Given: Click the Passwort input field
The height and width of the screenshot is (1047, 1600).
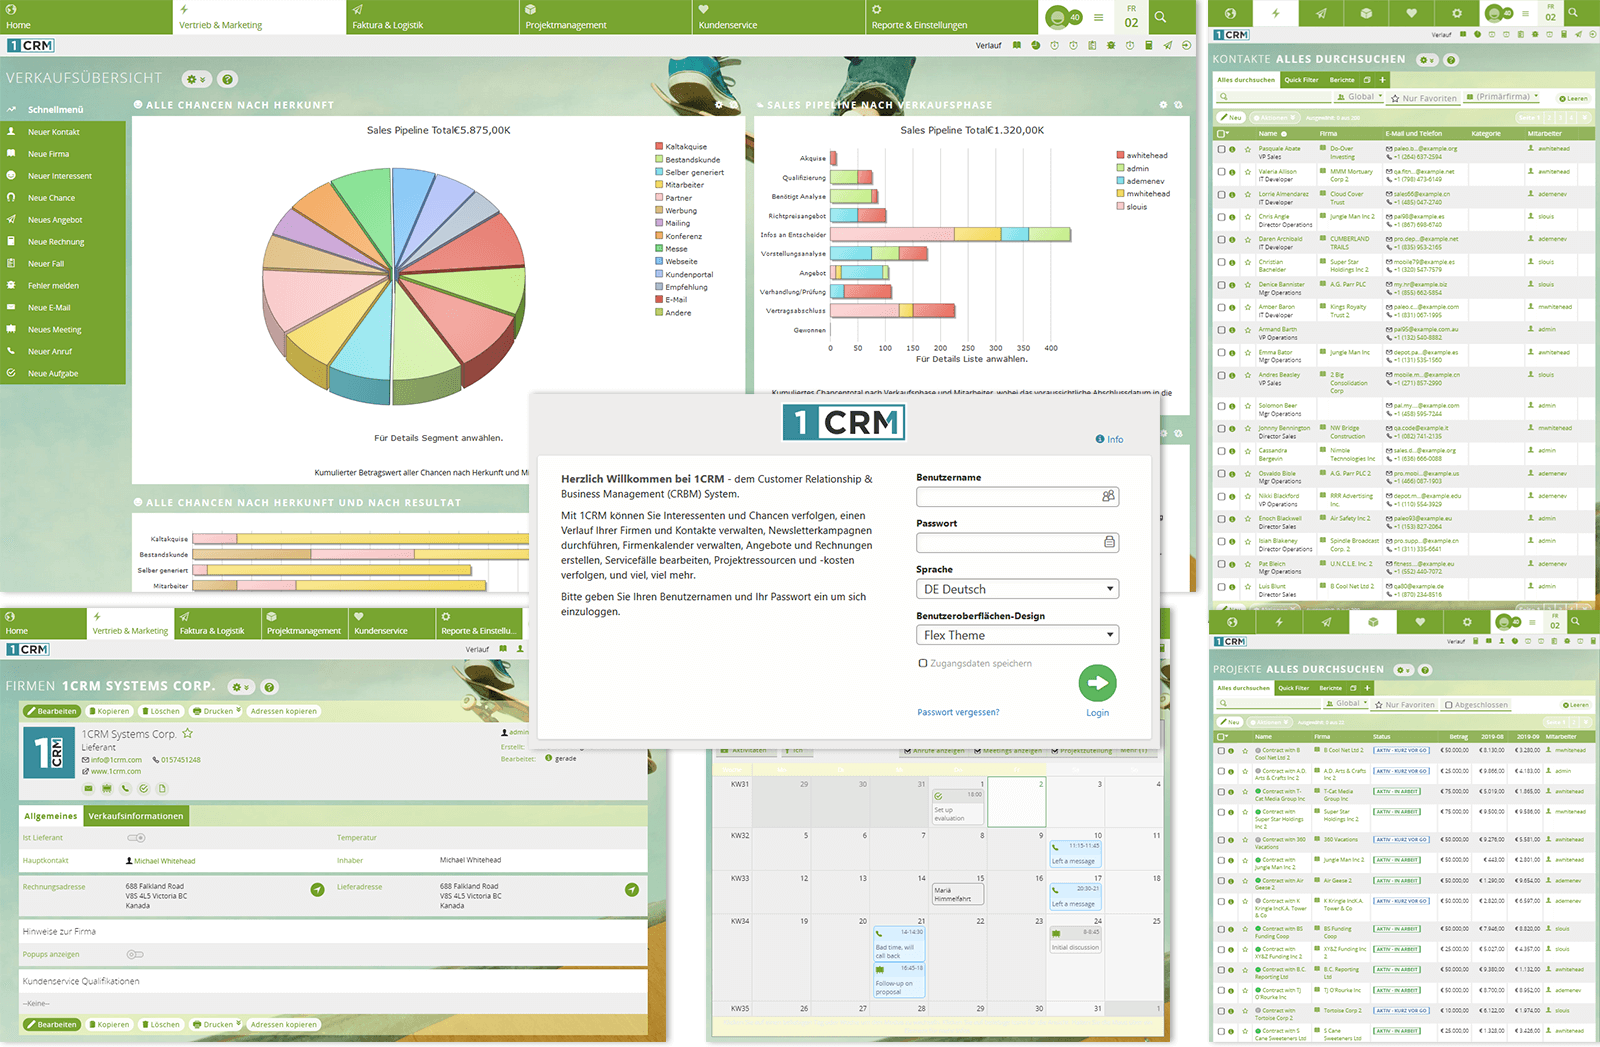Looking at the screenshot, I should (1017, 543).
